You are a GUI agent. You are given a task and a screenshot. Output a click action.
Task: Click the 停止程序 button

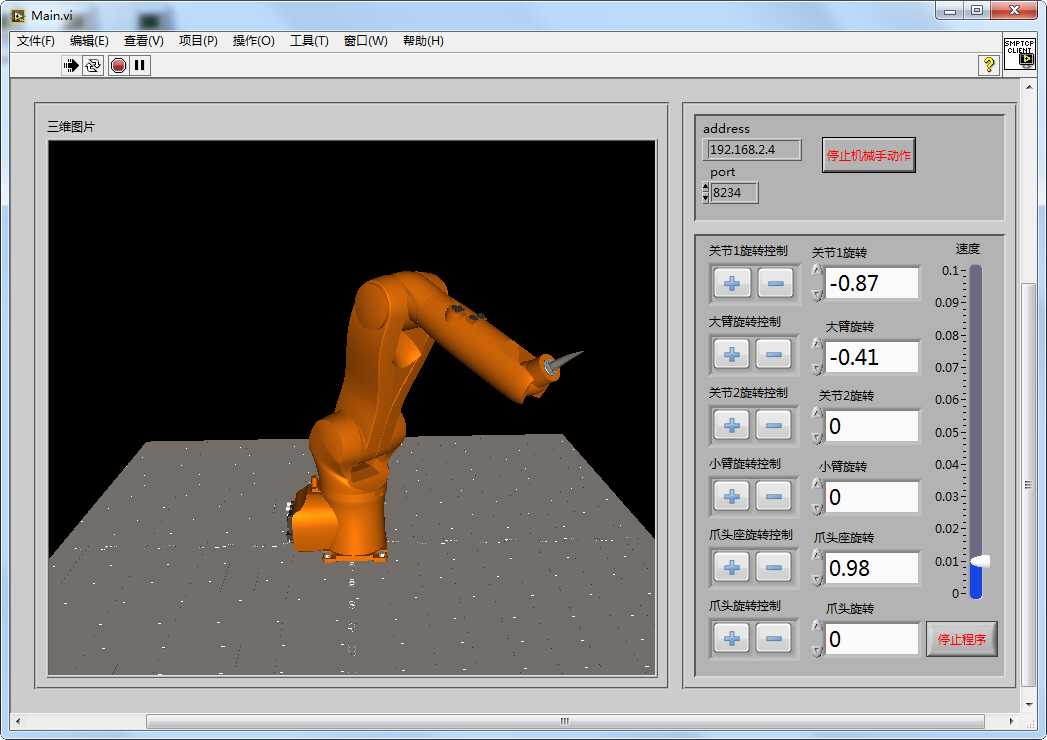(x=962, y=639)
